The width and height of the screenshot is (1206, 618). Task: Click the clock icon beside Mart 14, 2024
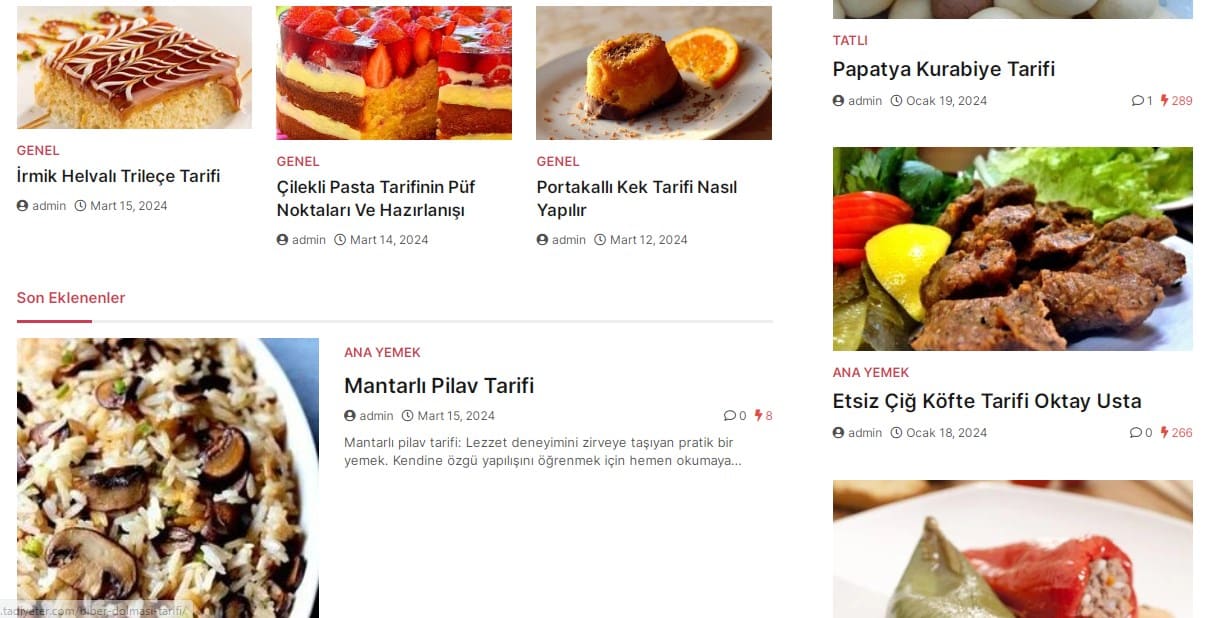coord(340,240)
